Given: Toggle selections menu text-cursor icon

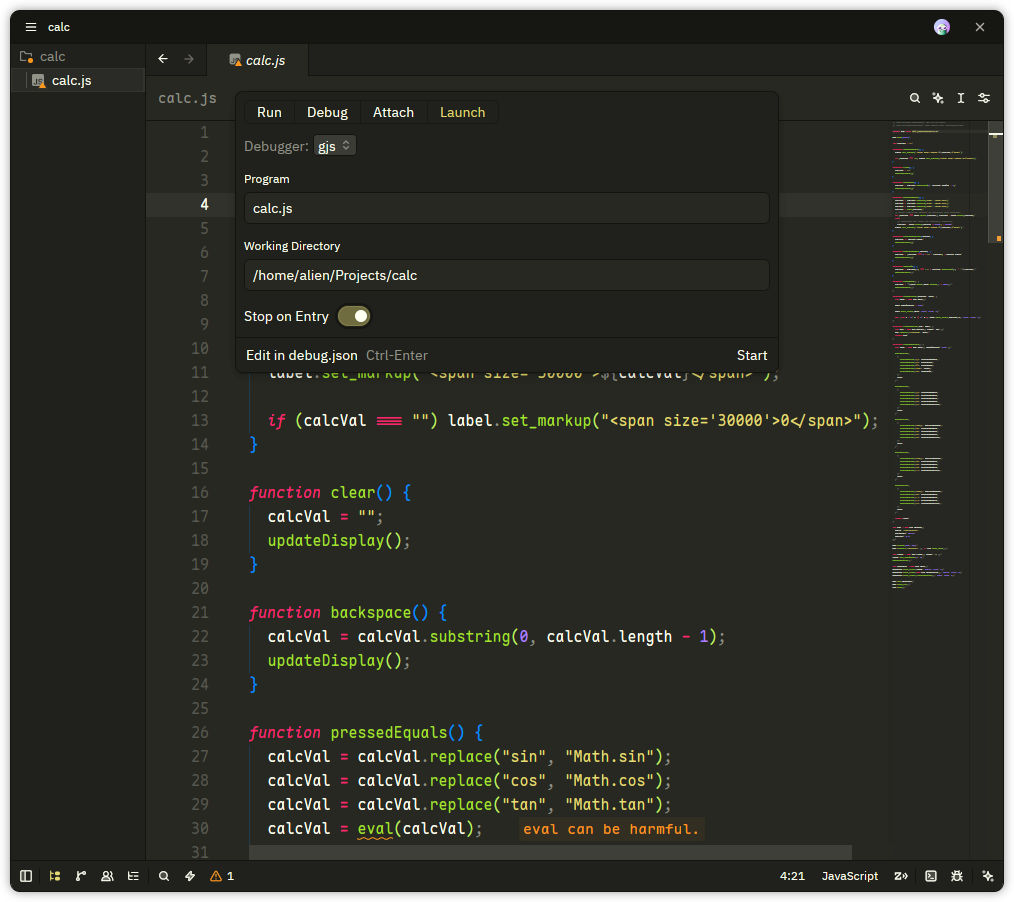Looking at the screenshot, I should coord(961,98).
